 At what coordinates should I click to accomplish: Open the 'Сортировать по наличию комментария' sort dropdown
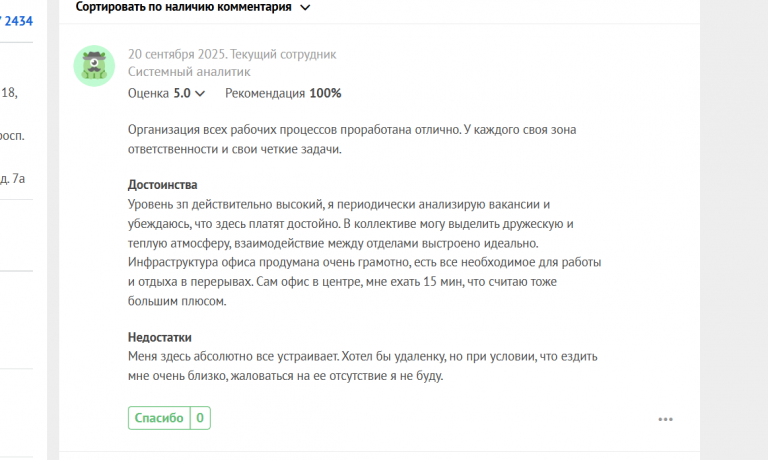(193, 7)
